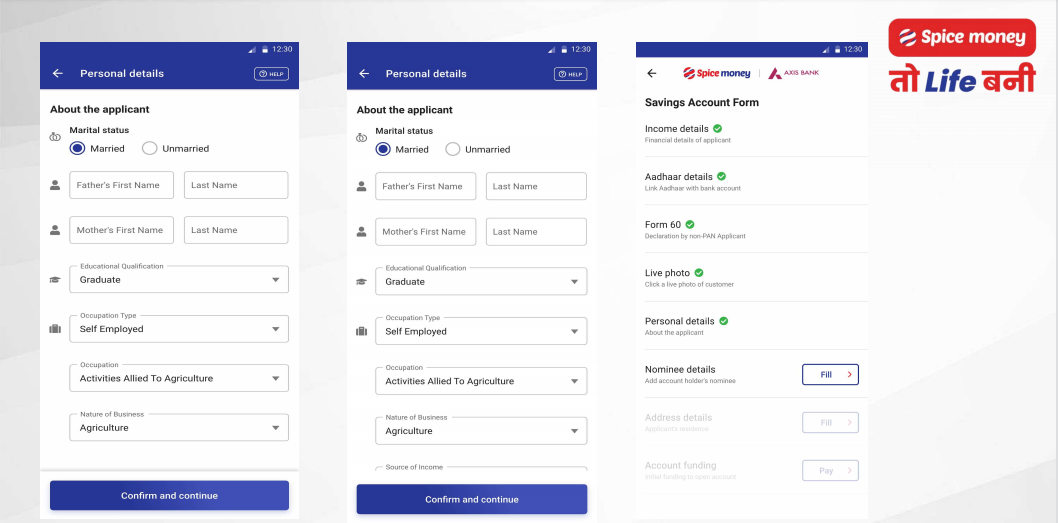Click father person icon on second screen
Image resolution: width=1058 pixels, height=523 pixels.
click(x=362, y=186)
